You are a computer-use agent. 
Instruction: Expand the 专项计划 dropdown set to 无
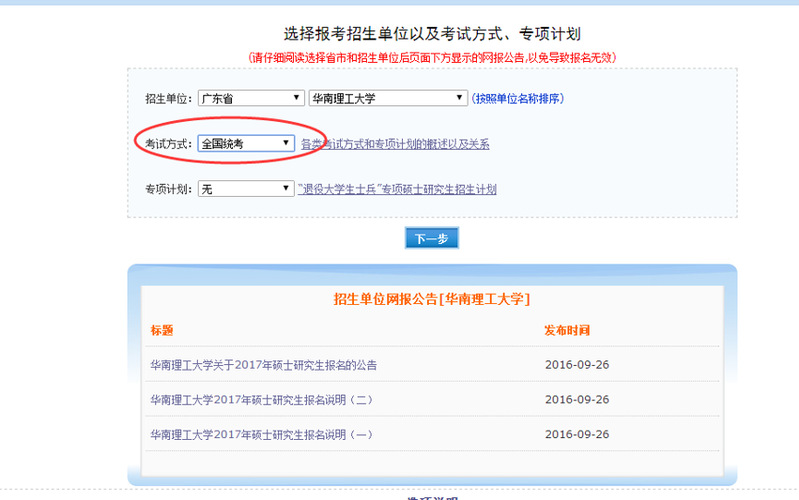(246, 189)
